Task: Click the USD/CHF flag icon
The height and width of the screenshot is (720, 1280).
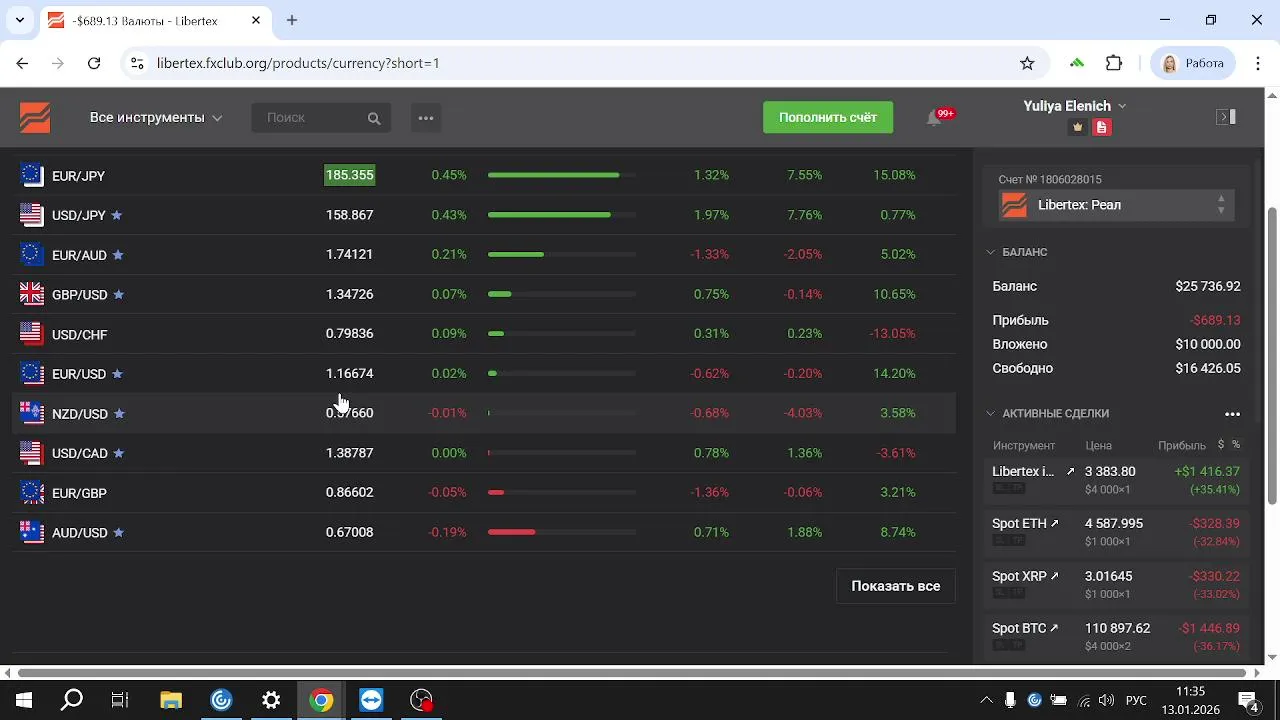Action: click(x=32, y=334)
